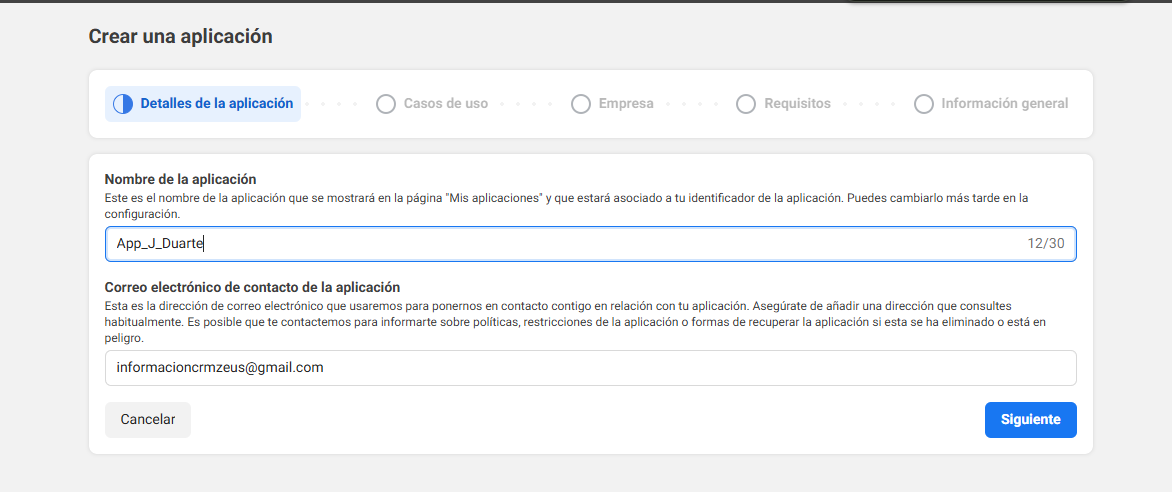The height and width of the screenshot is (492, 1172).
Task: Click the Nombre de la aplicación label
Action: [x=181, y=179]
